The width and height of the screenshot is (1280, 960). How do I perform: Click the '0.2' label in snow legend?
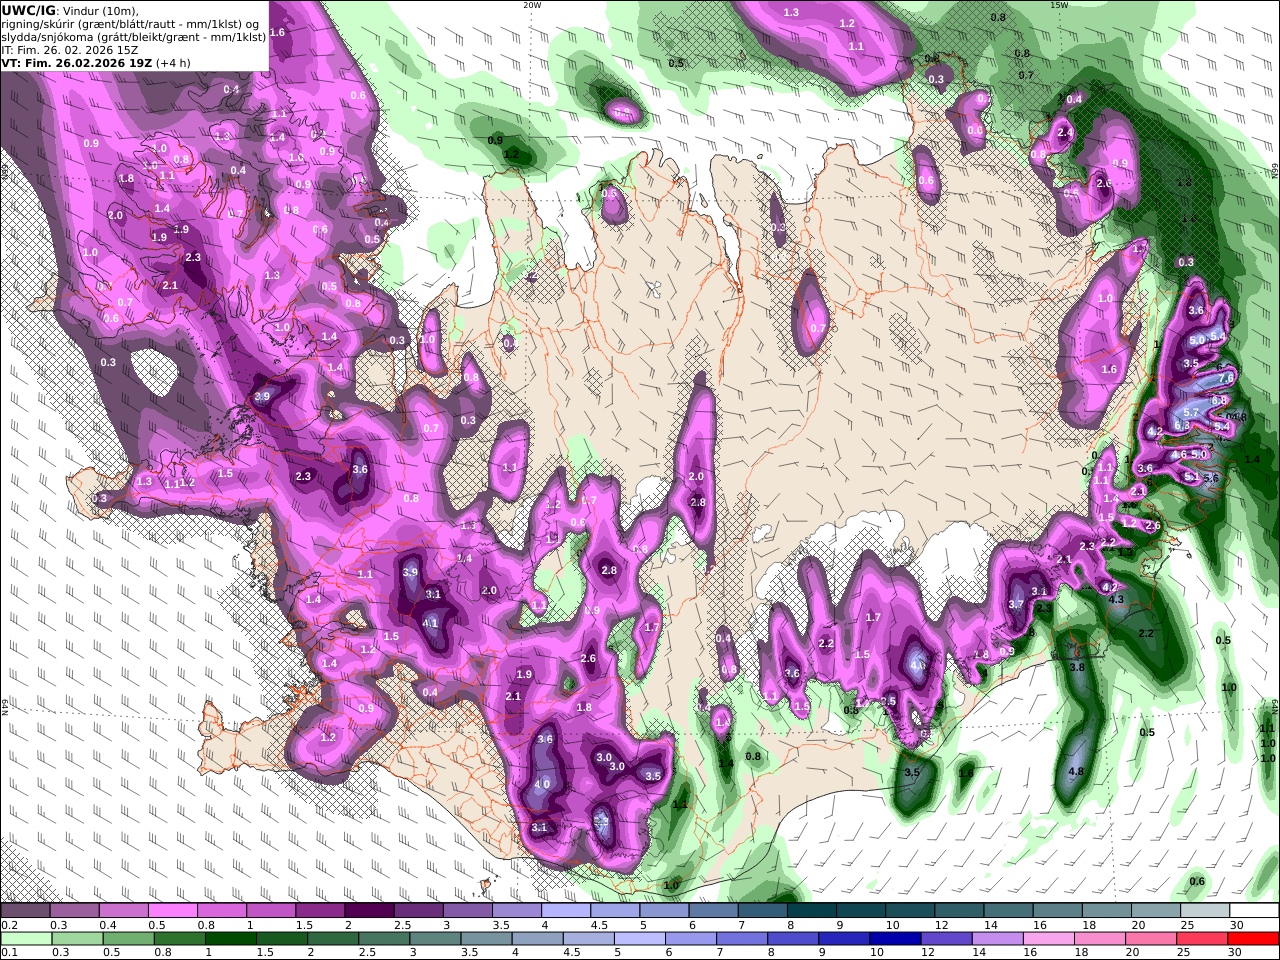(x=9, y=925)
